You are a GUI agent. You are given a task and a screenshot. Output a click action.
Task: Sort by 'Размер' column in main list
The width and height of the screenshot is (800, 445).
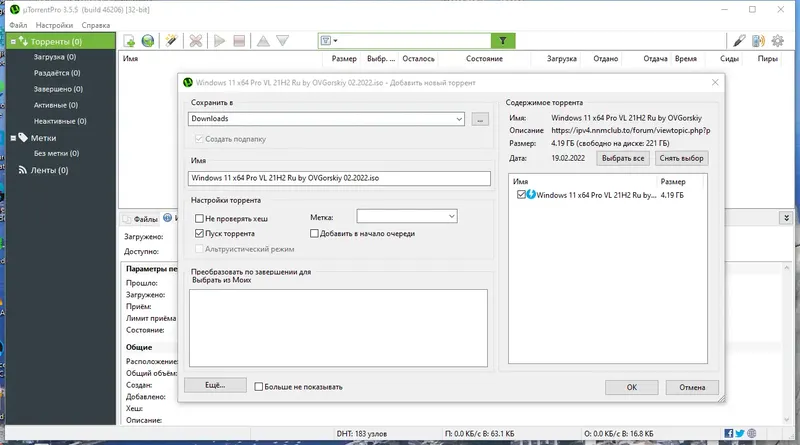(344, 59)
